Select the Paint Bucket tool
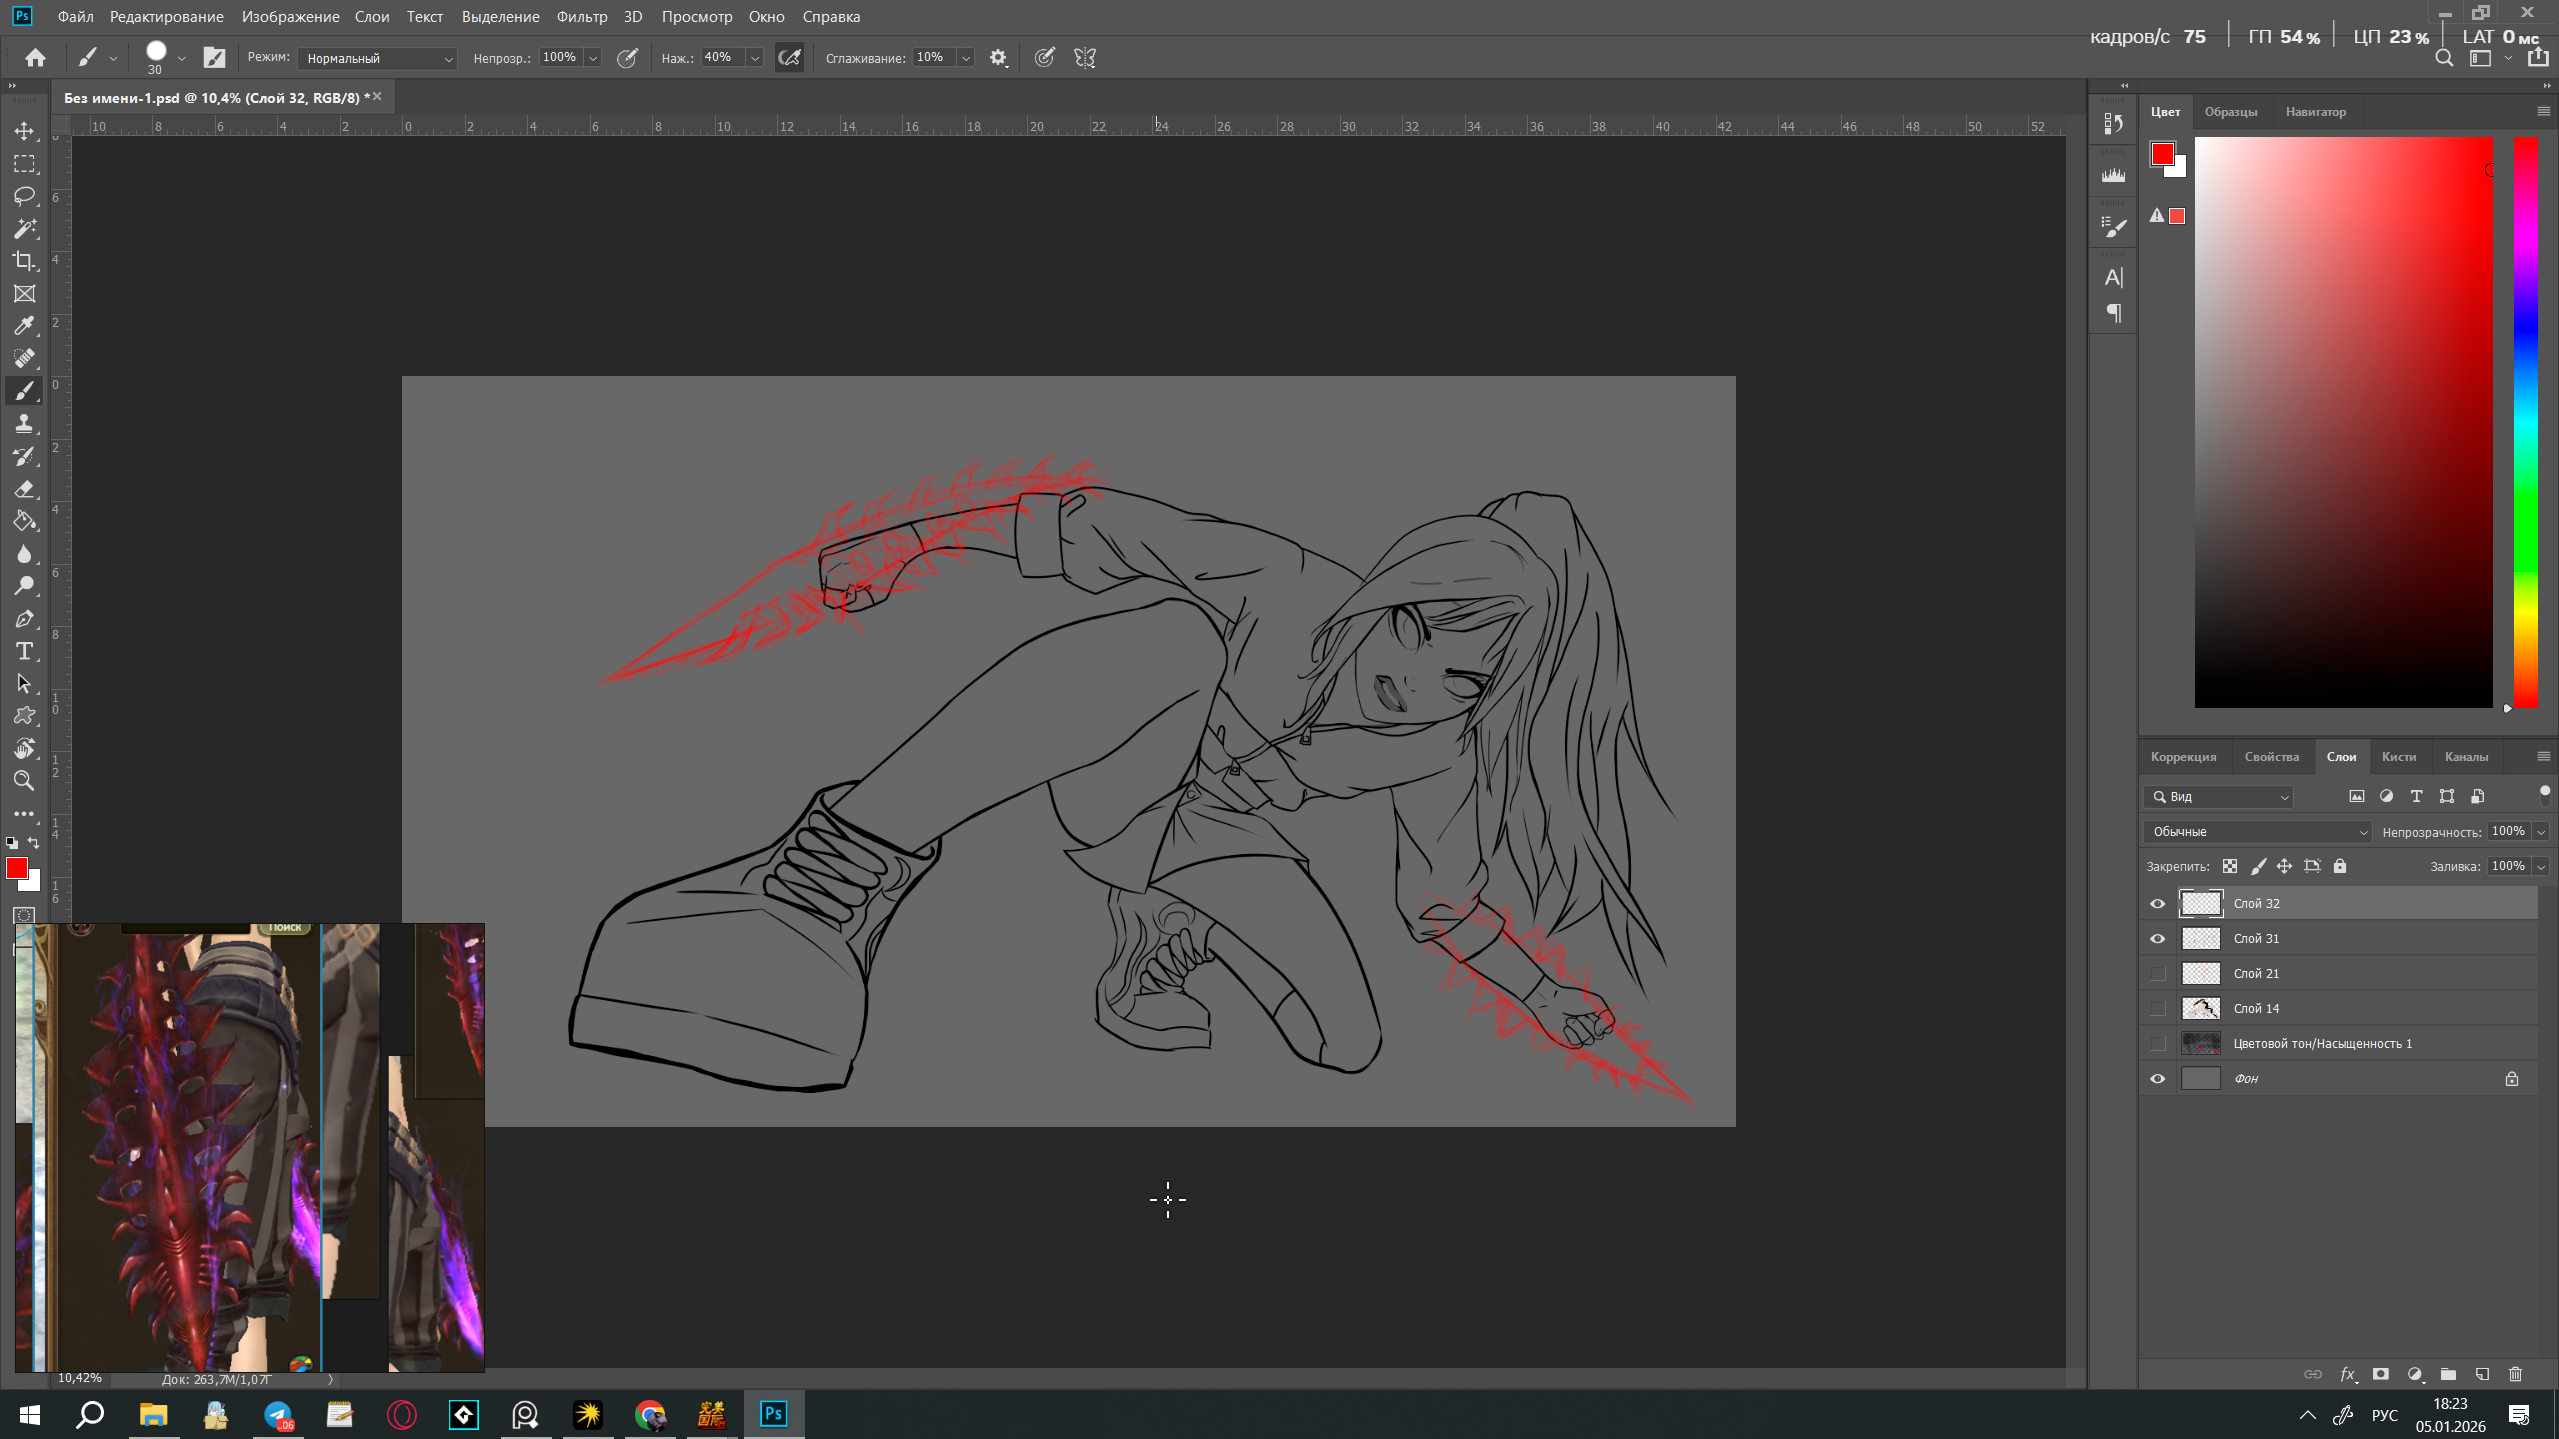 click(x=24, y=521)
